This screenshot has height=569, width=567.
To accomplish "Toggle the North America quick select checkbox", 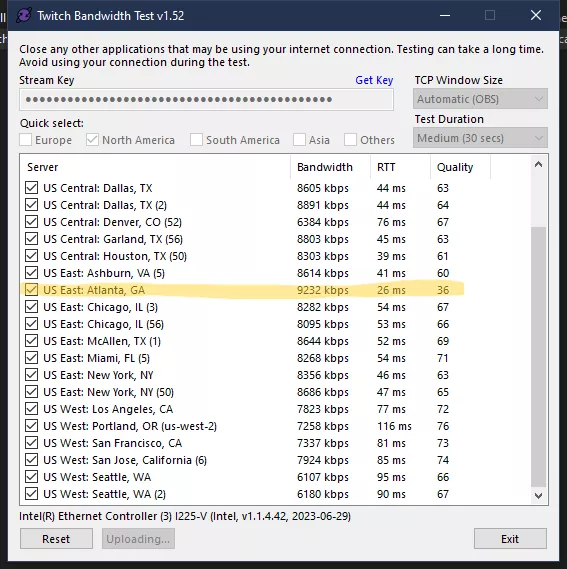I will tap(92, 140).
